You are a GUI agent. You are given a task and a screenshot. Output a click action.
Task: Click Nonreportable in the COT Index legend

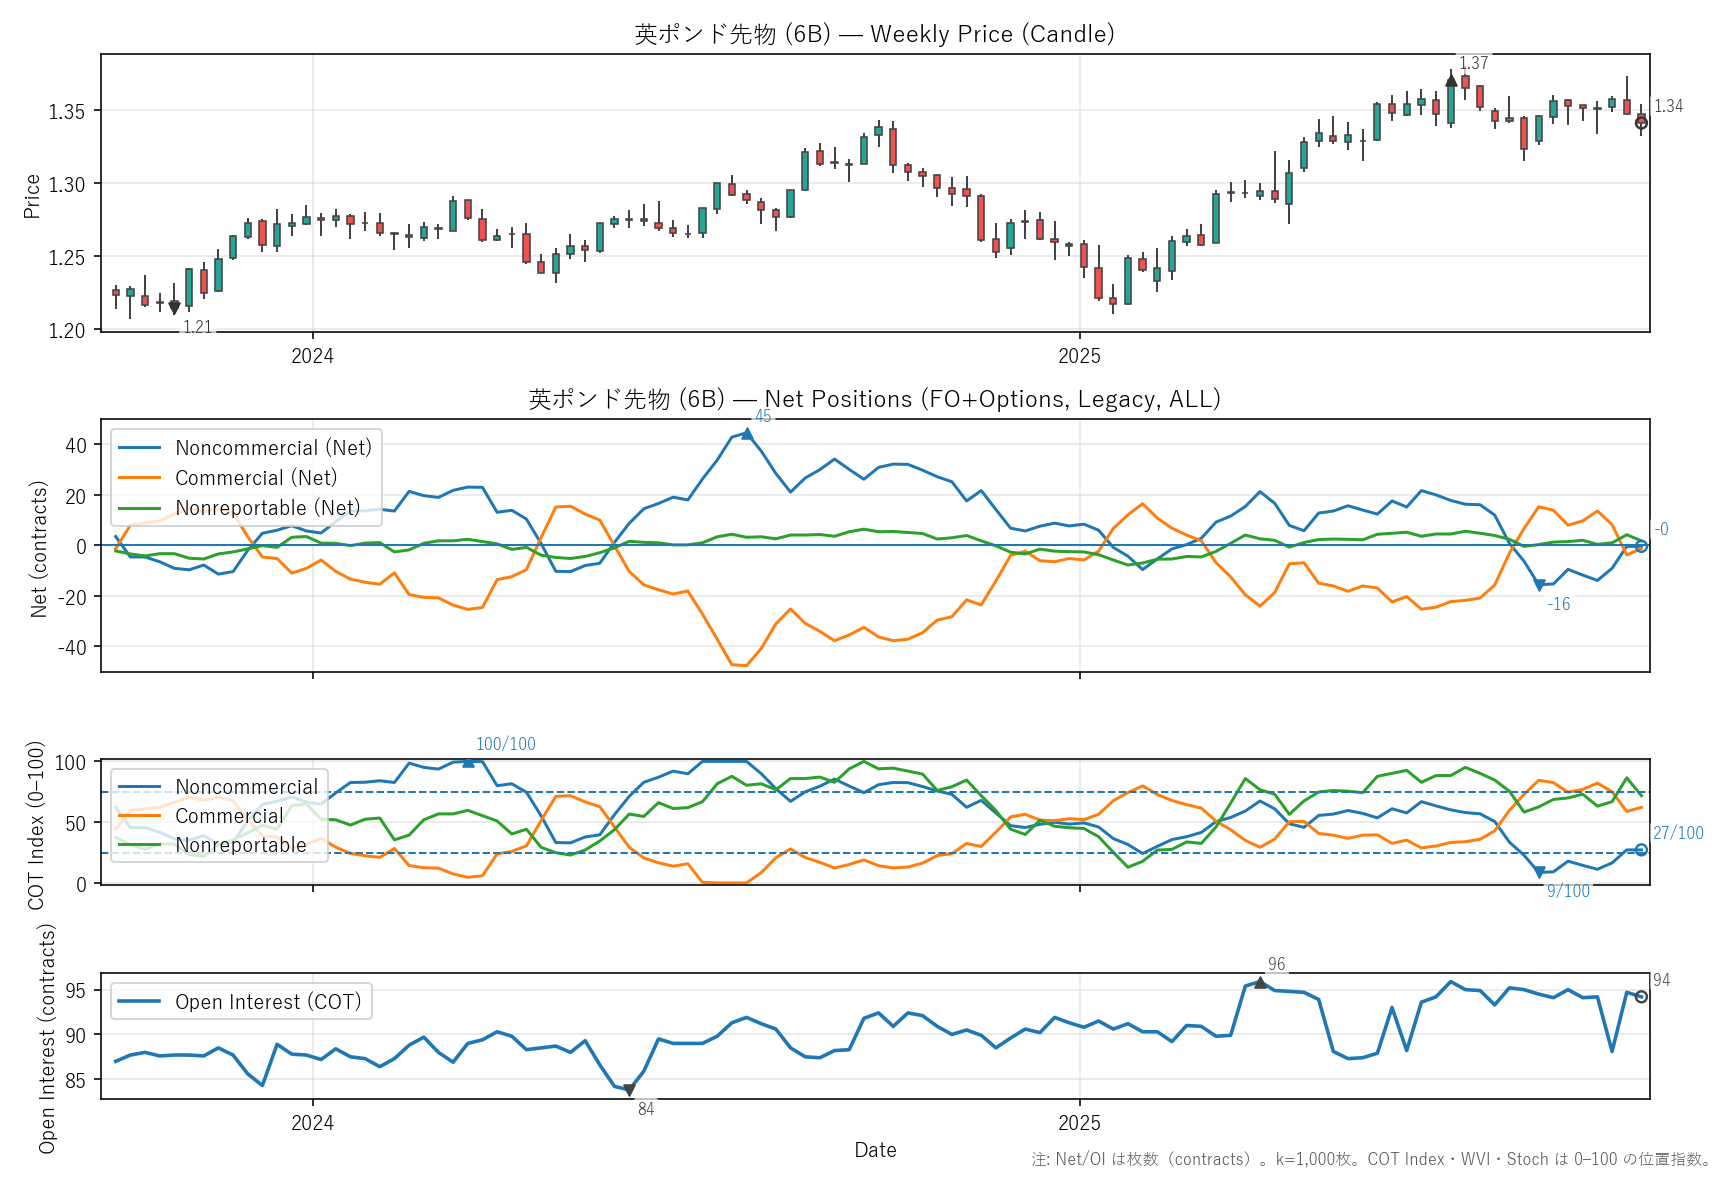pos(240,845)
